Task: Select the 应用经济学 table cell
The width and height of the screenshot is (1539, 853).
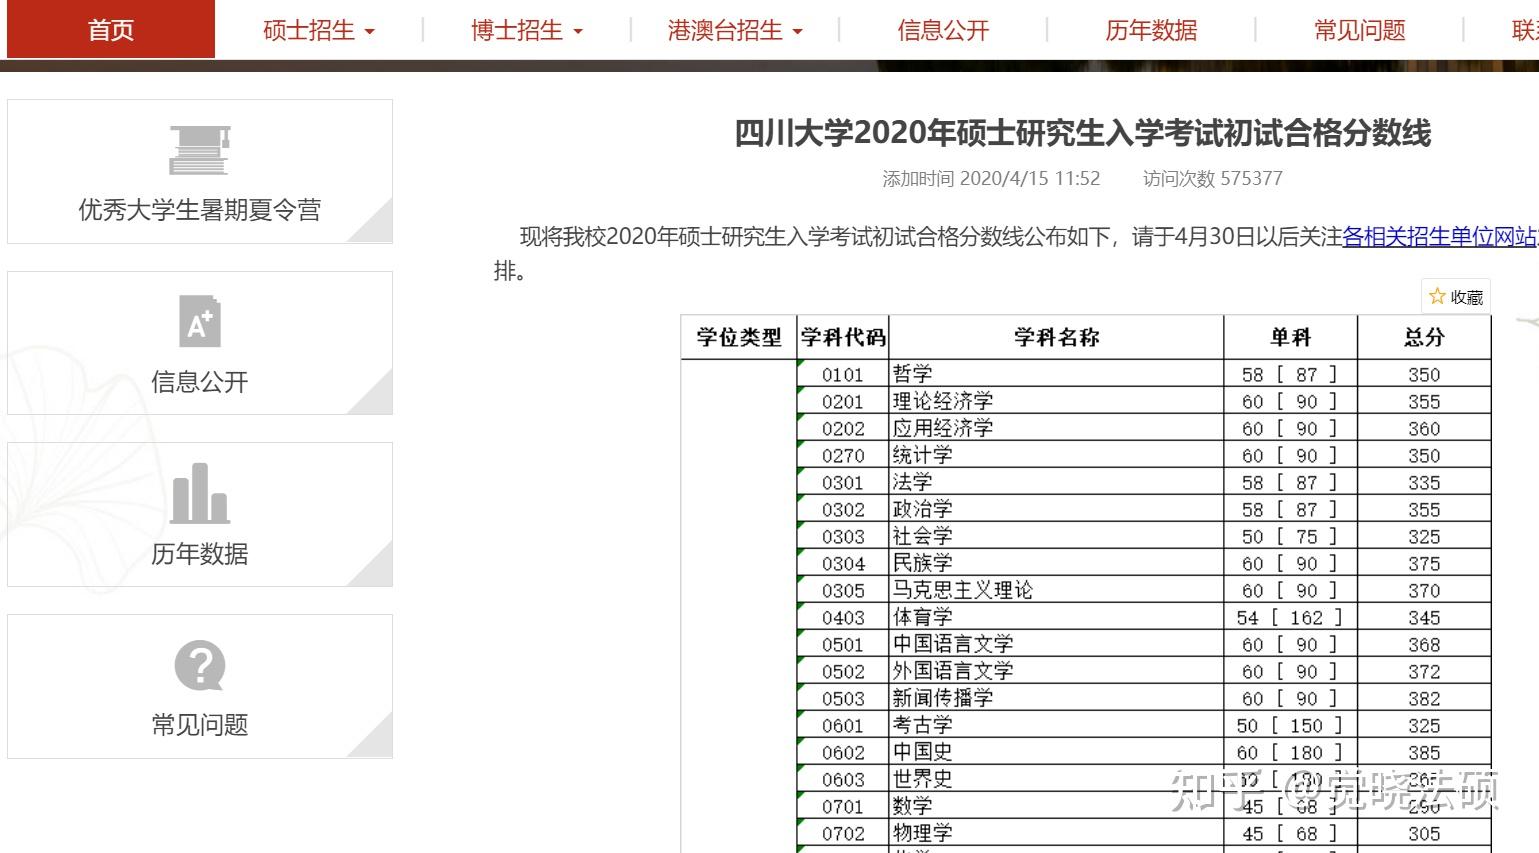Action: point(1056,428)
